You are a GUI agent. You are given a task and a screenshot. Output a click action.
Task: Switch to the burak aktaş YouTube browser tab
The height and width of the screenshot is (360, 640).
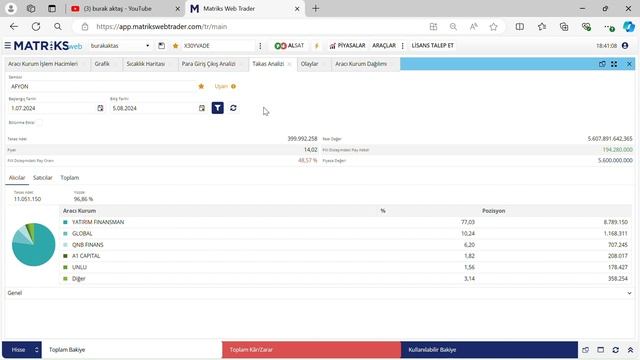tap(125, 9)
